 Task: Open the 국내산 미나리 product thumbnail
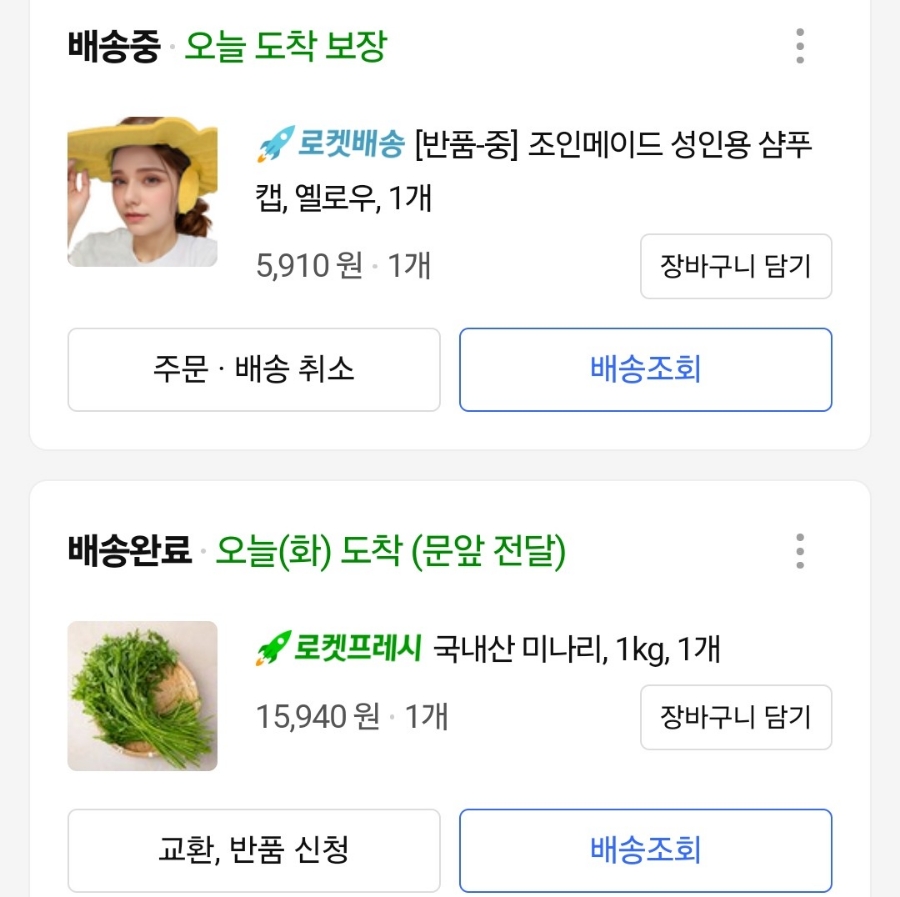click(142, 696)
